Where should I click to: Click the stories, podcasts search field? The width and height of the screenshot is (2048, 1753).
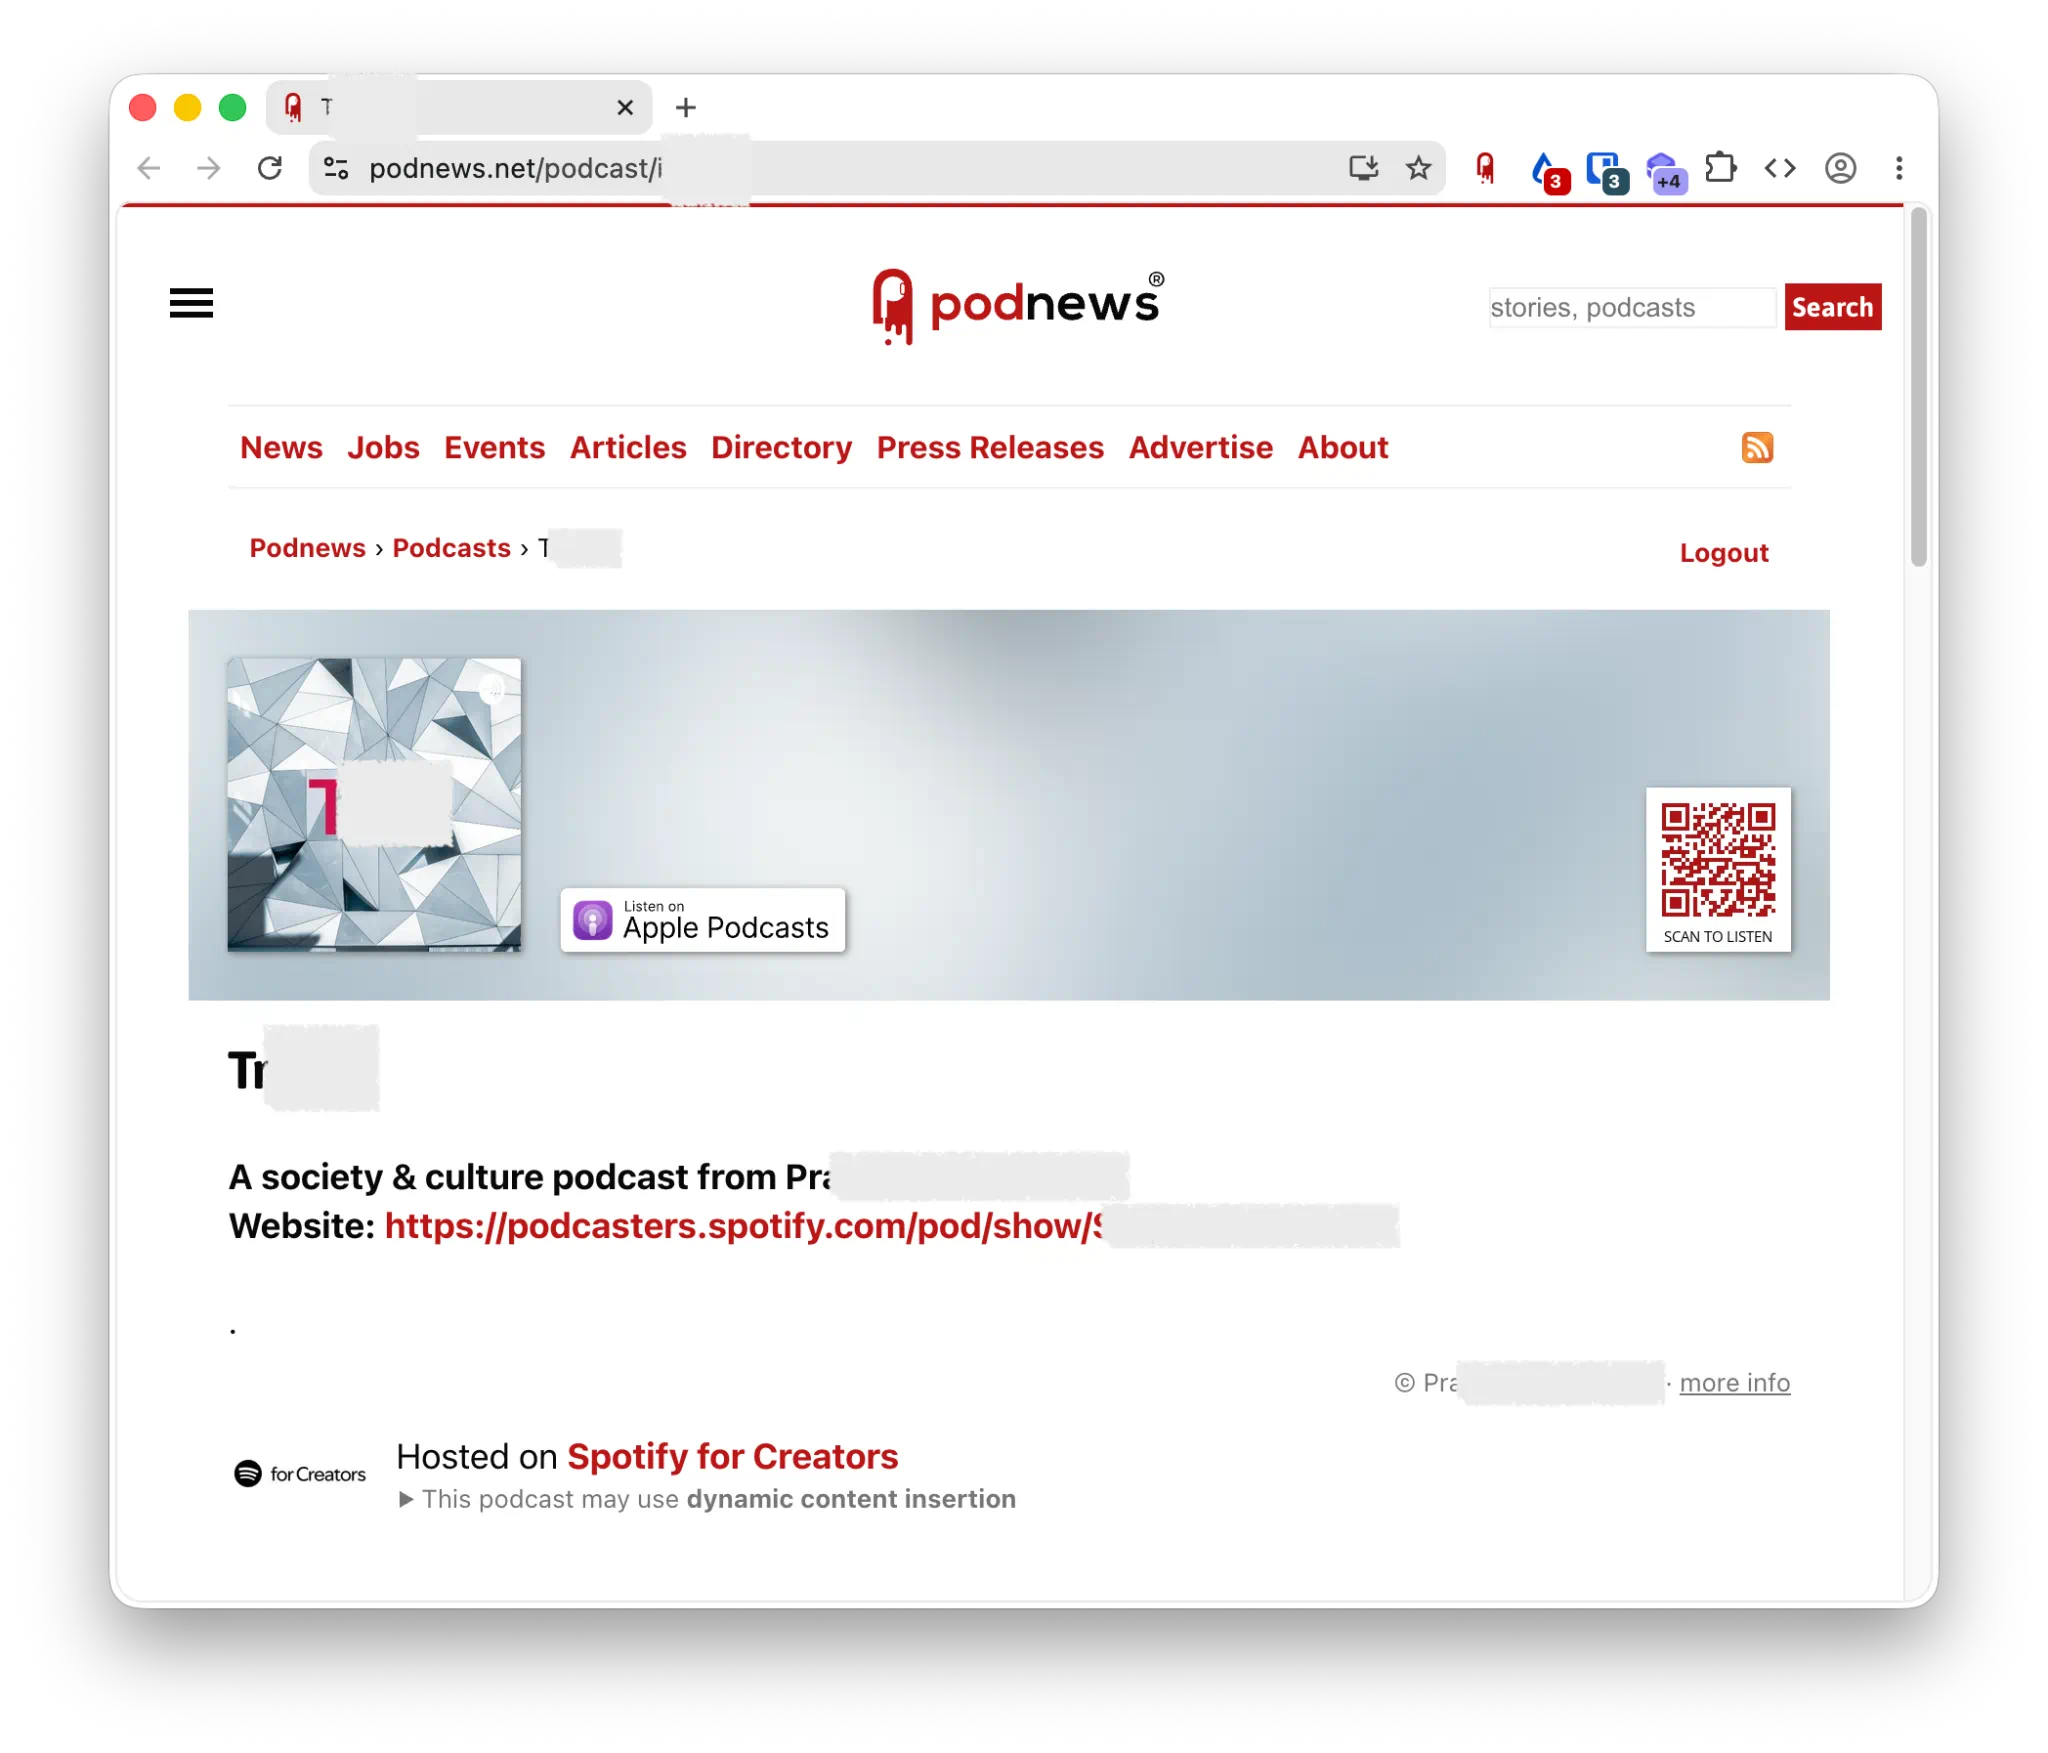coord(1632,307)
